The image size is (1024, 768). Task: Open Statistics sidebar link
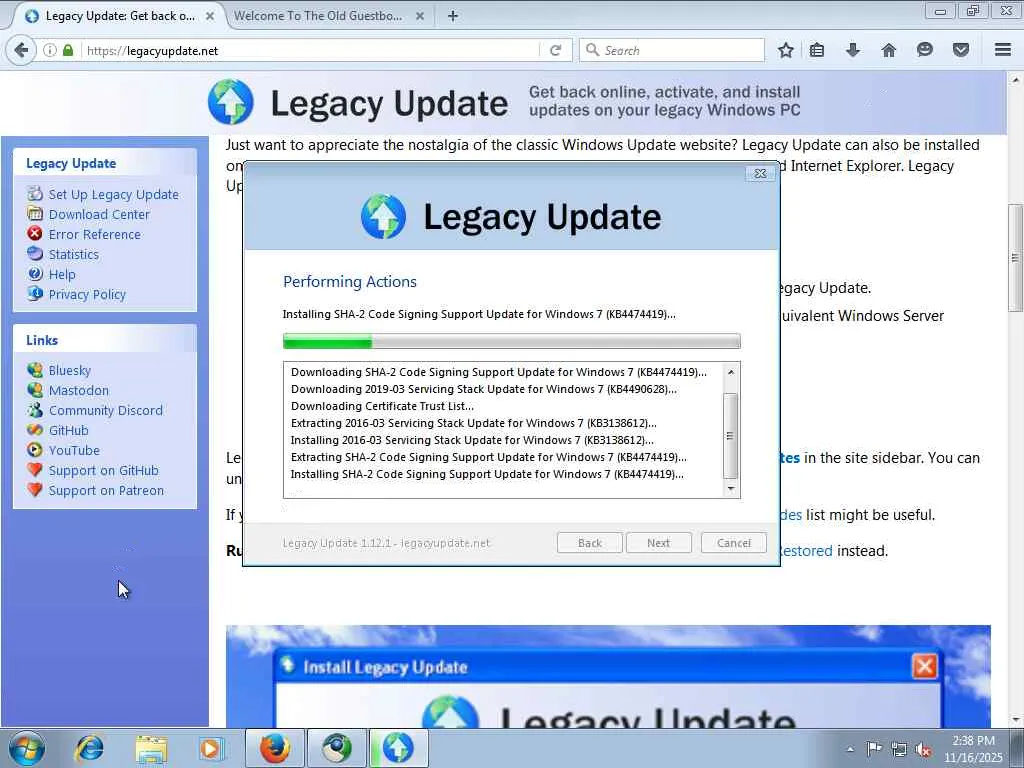(74, 255)
